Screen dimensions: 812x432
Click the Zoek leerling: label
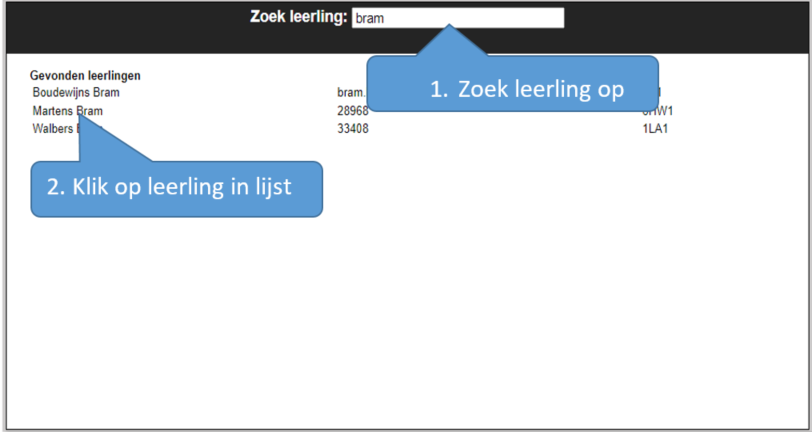pos(298,17)
